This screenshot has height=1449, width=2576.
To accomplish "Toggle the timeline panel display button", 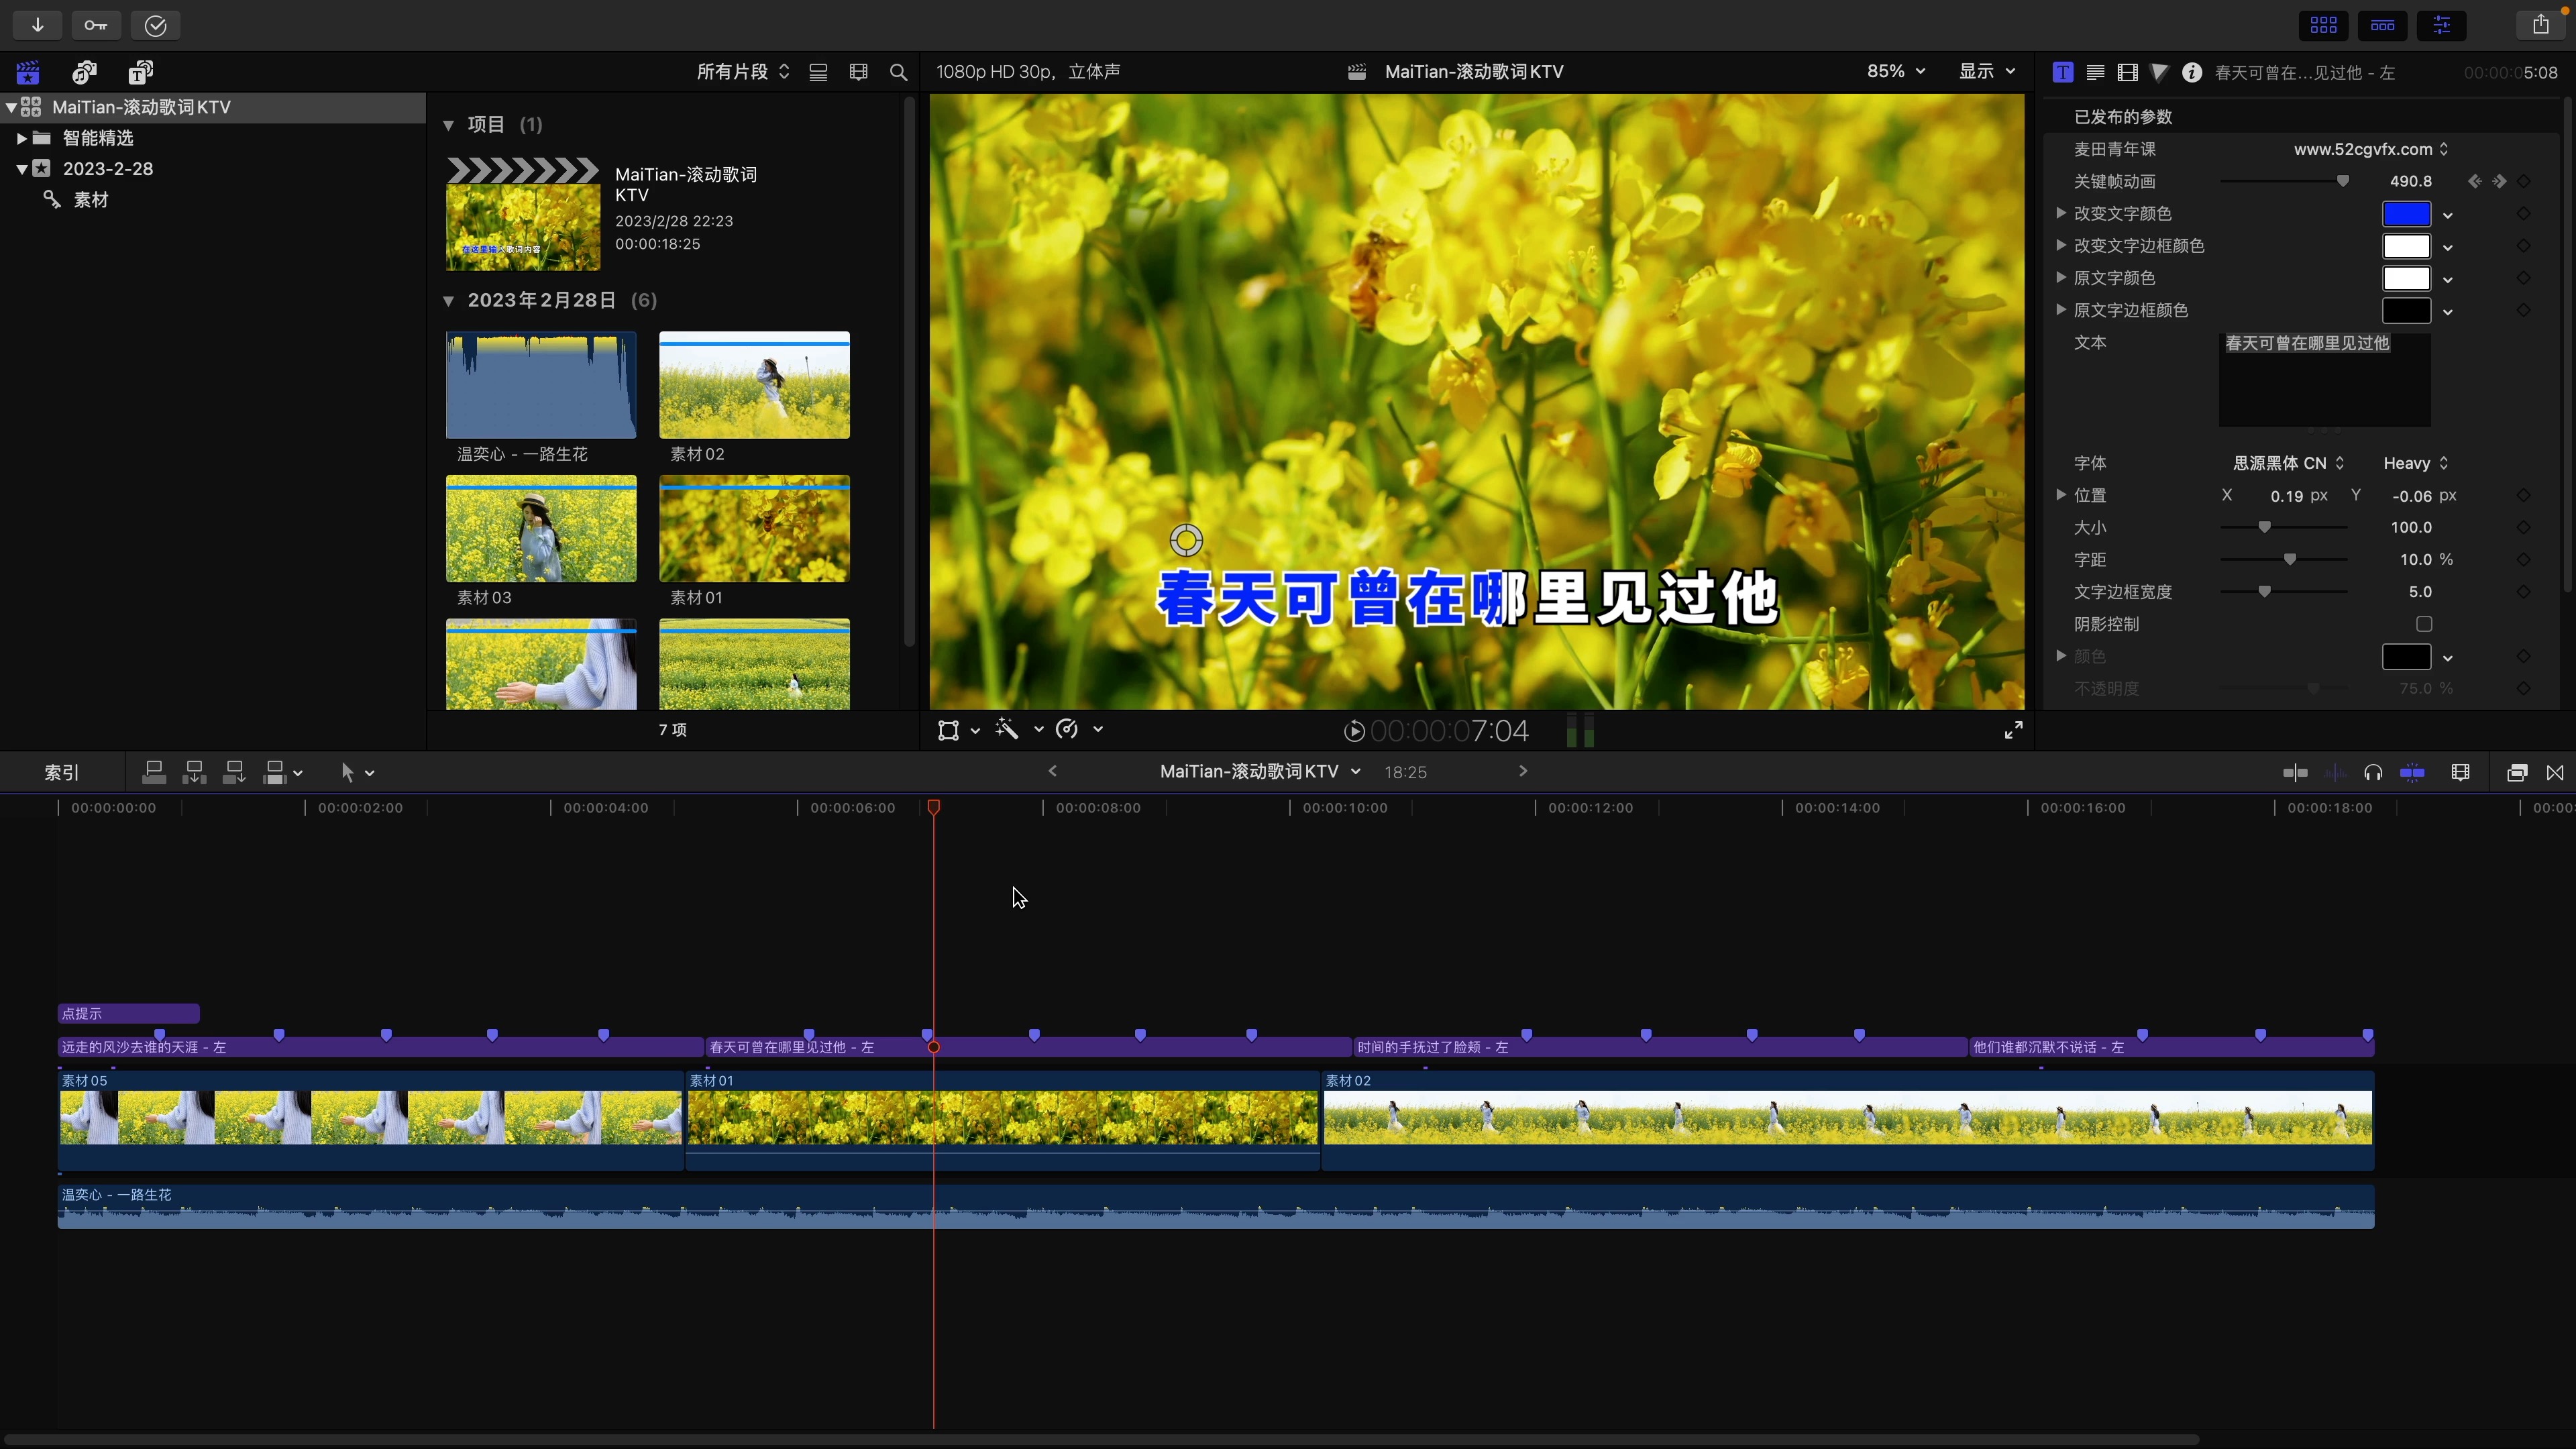I will [x=2382, y=25].
